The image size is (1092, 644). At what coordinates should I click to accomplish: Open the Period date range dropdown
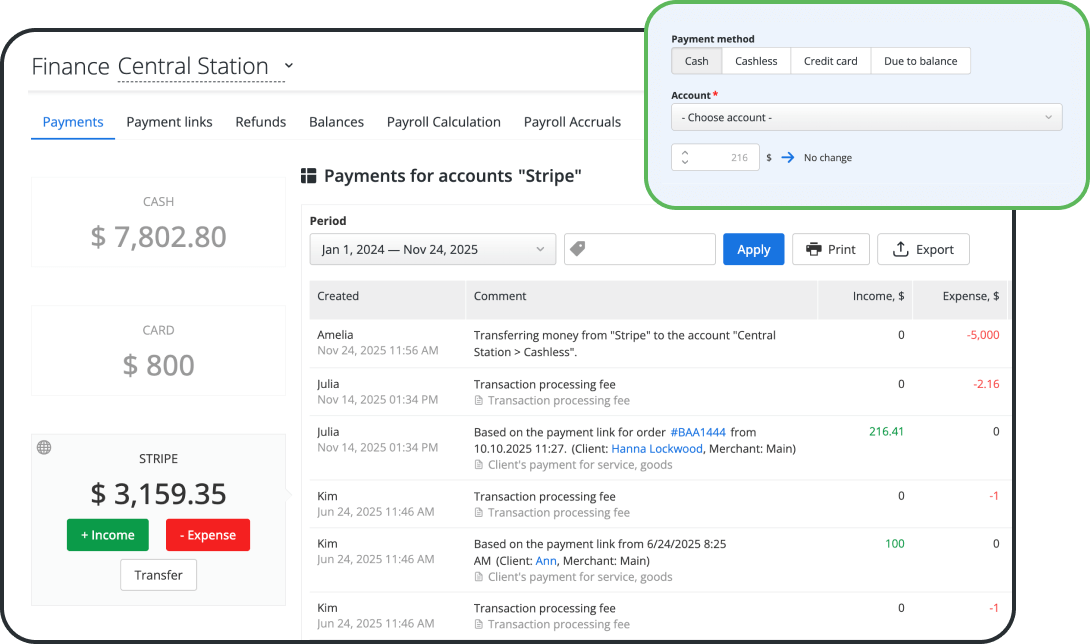point(432,250)
